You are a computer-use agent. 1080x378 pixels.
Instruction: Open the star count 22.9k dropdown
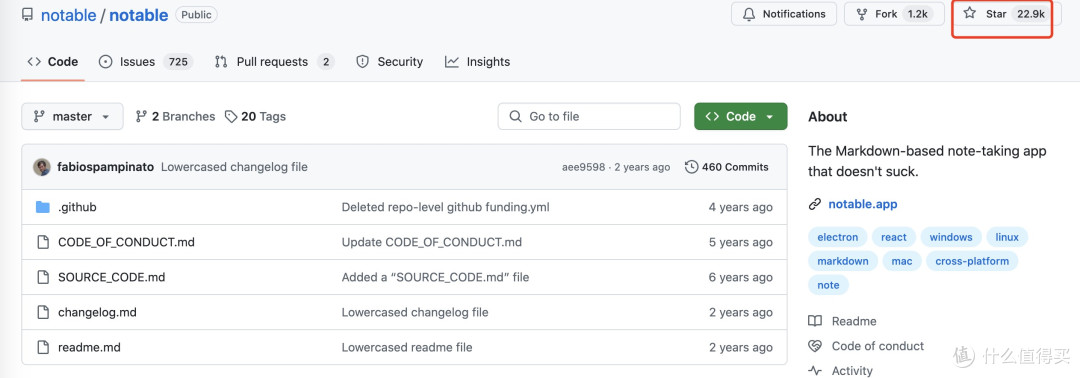point(1031,14)
